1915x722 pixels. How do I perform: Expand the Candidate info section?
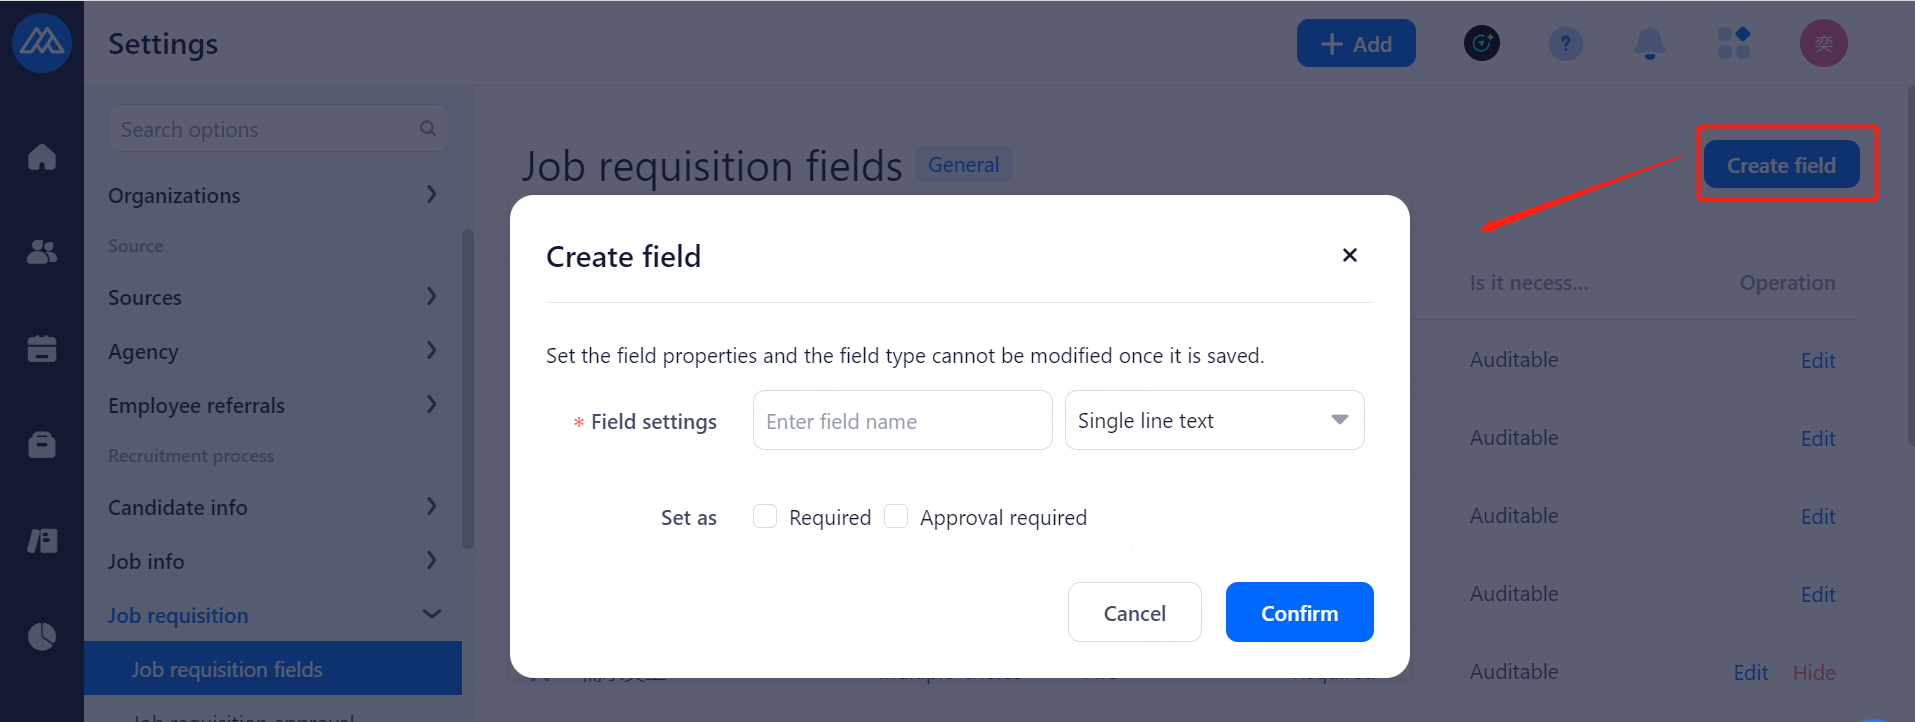[x=272, y=507]
